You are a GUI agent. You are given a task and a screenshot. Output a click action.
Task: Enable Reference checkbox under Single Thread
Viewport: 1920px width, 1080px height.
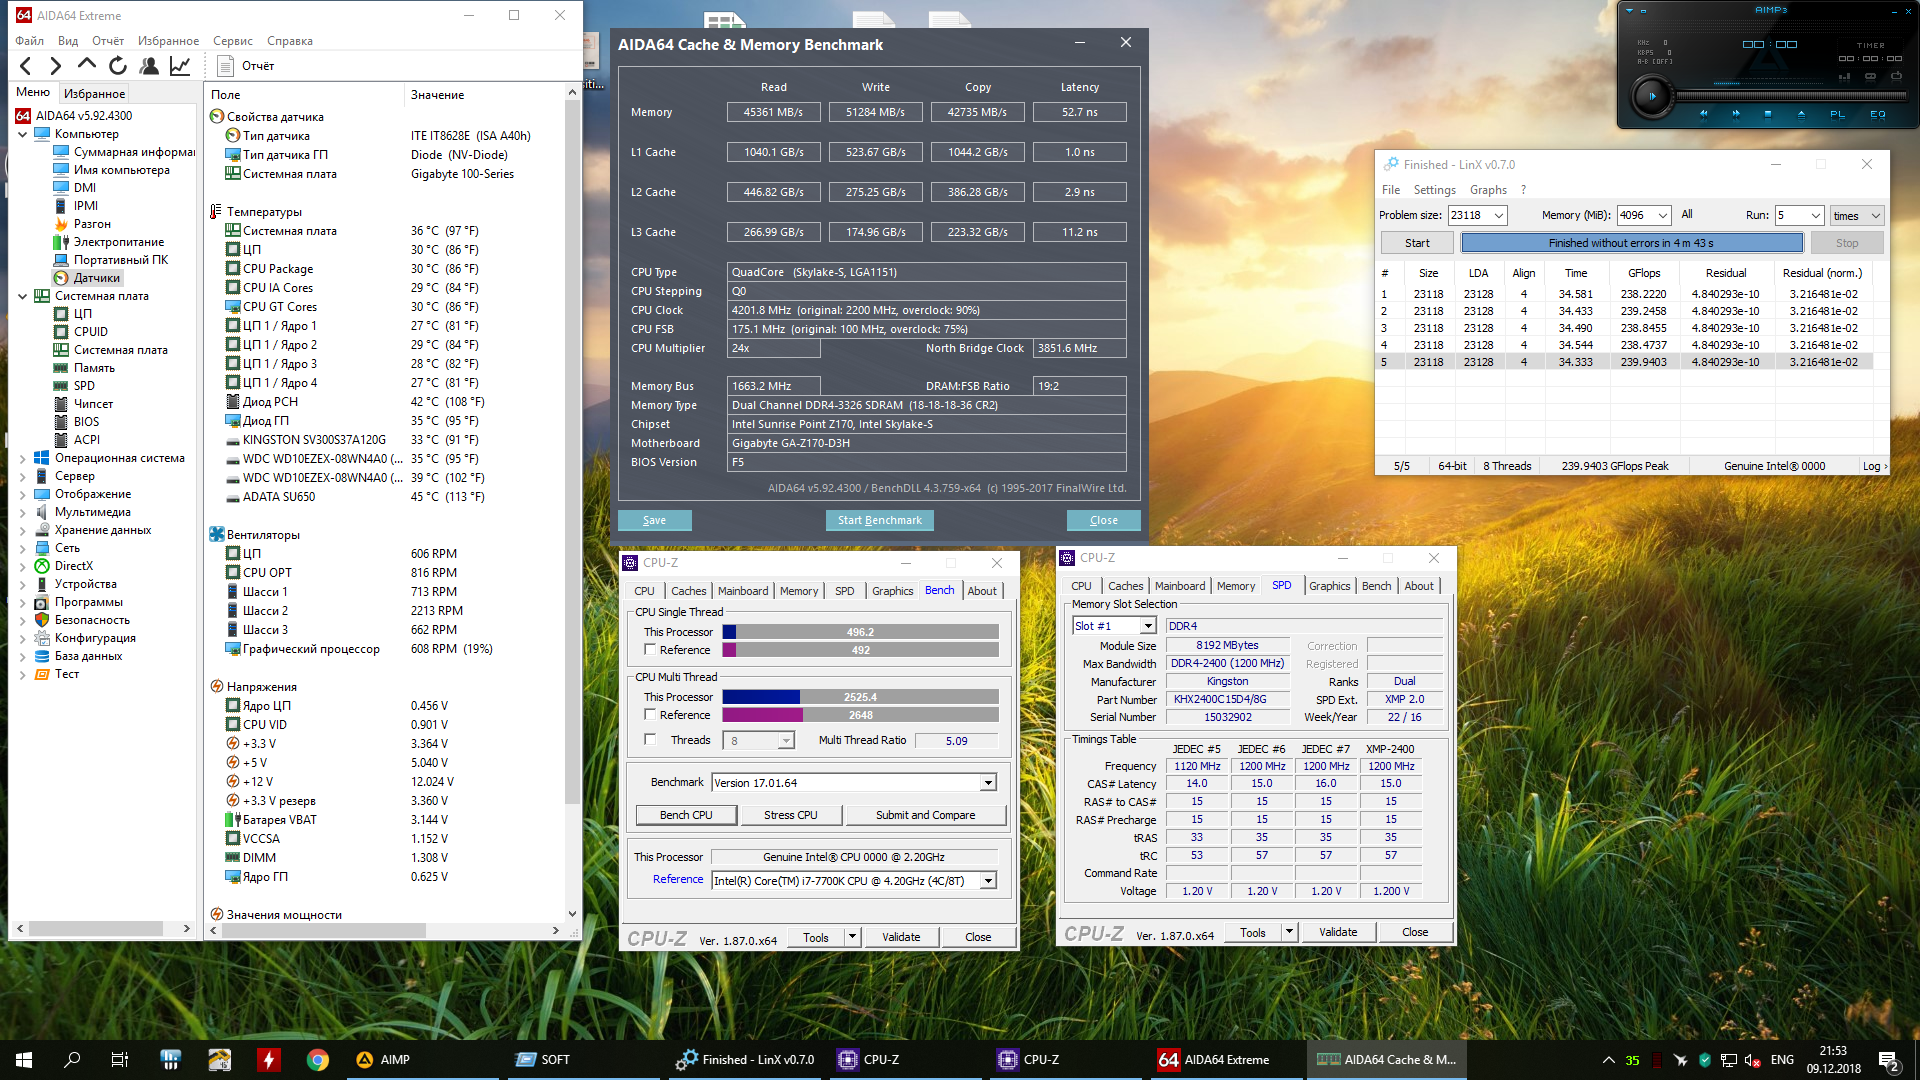click(x=650, y=650)
